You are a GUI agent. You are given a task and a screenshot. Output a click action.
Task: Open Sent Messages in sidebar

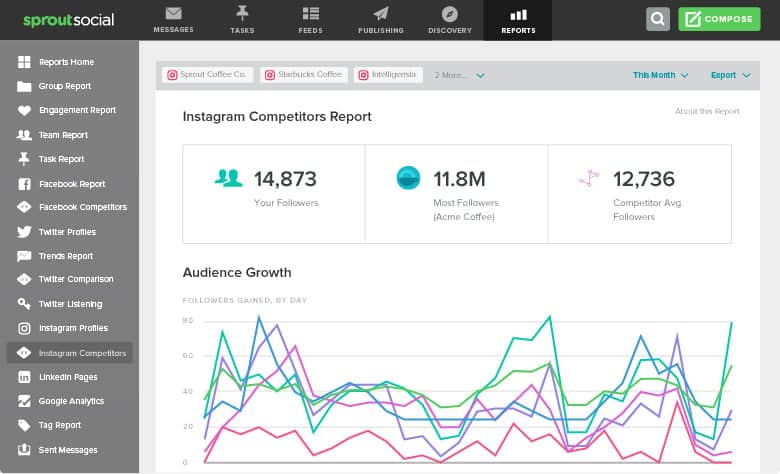(69, 450)
